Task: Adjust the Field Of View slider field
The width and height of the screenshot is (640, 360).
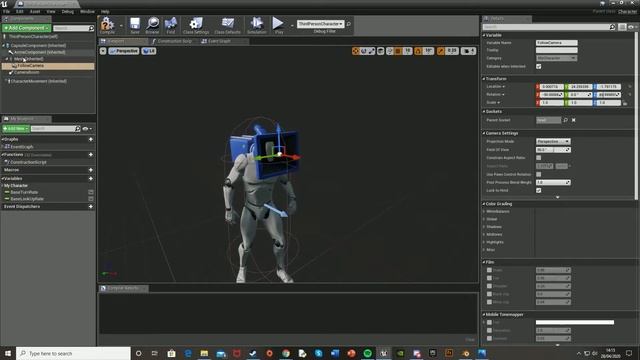Action: point(553,150)
